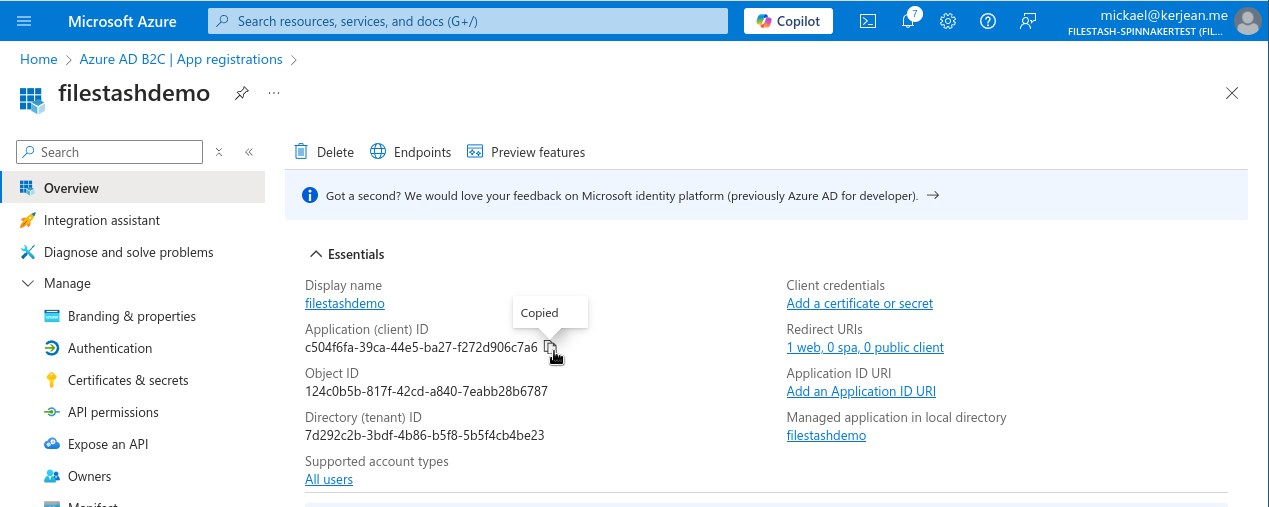The image size is (1269, 507).
Task: Pin filestashdemo to the dashboard
Action: (x=241, y=93)
